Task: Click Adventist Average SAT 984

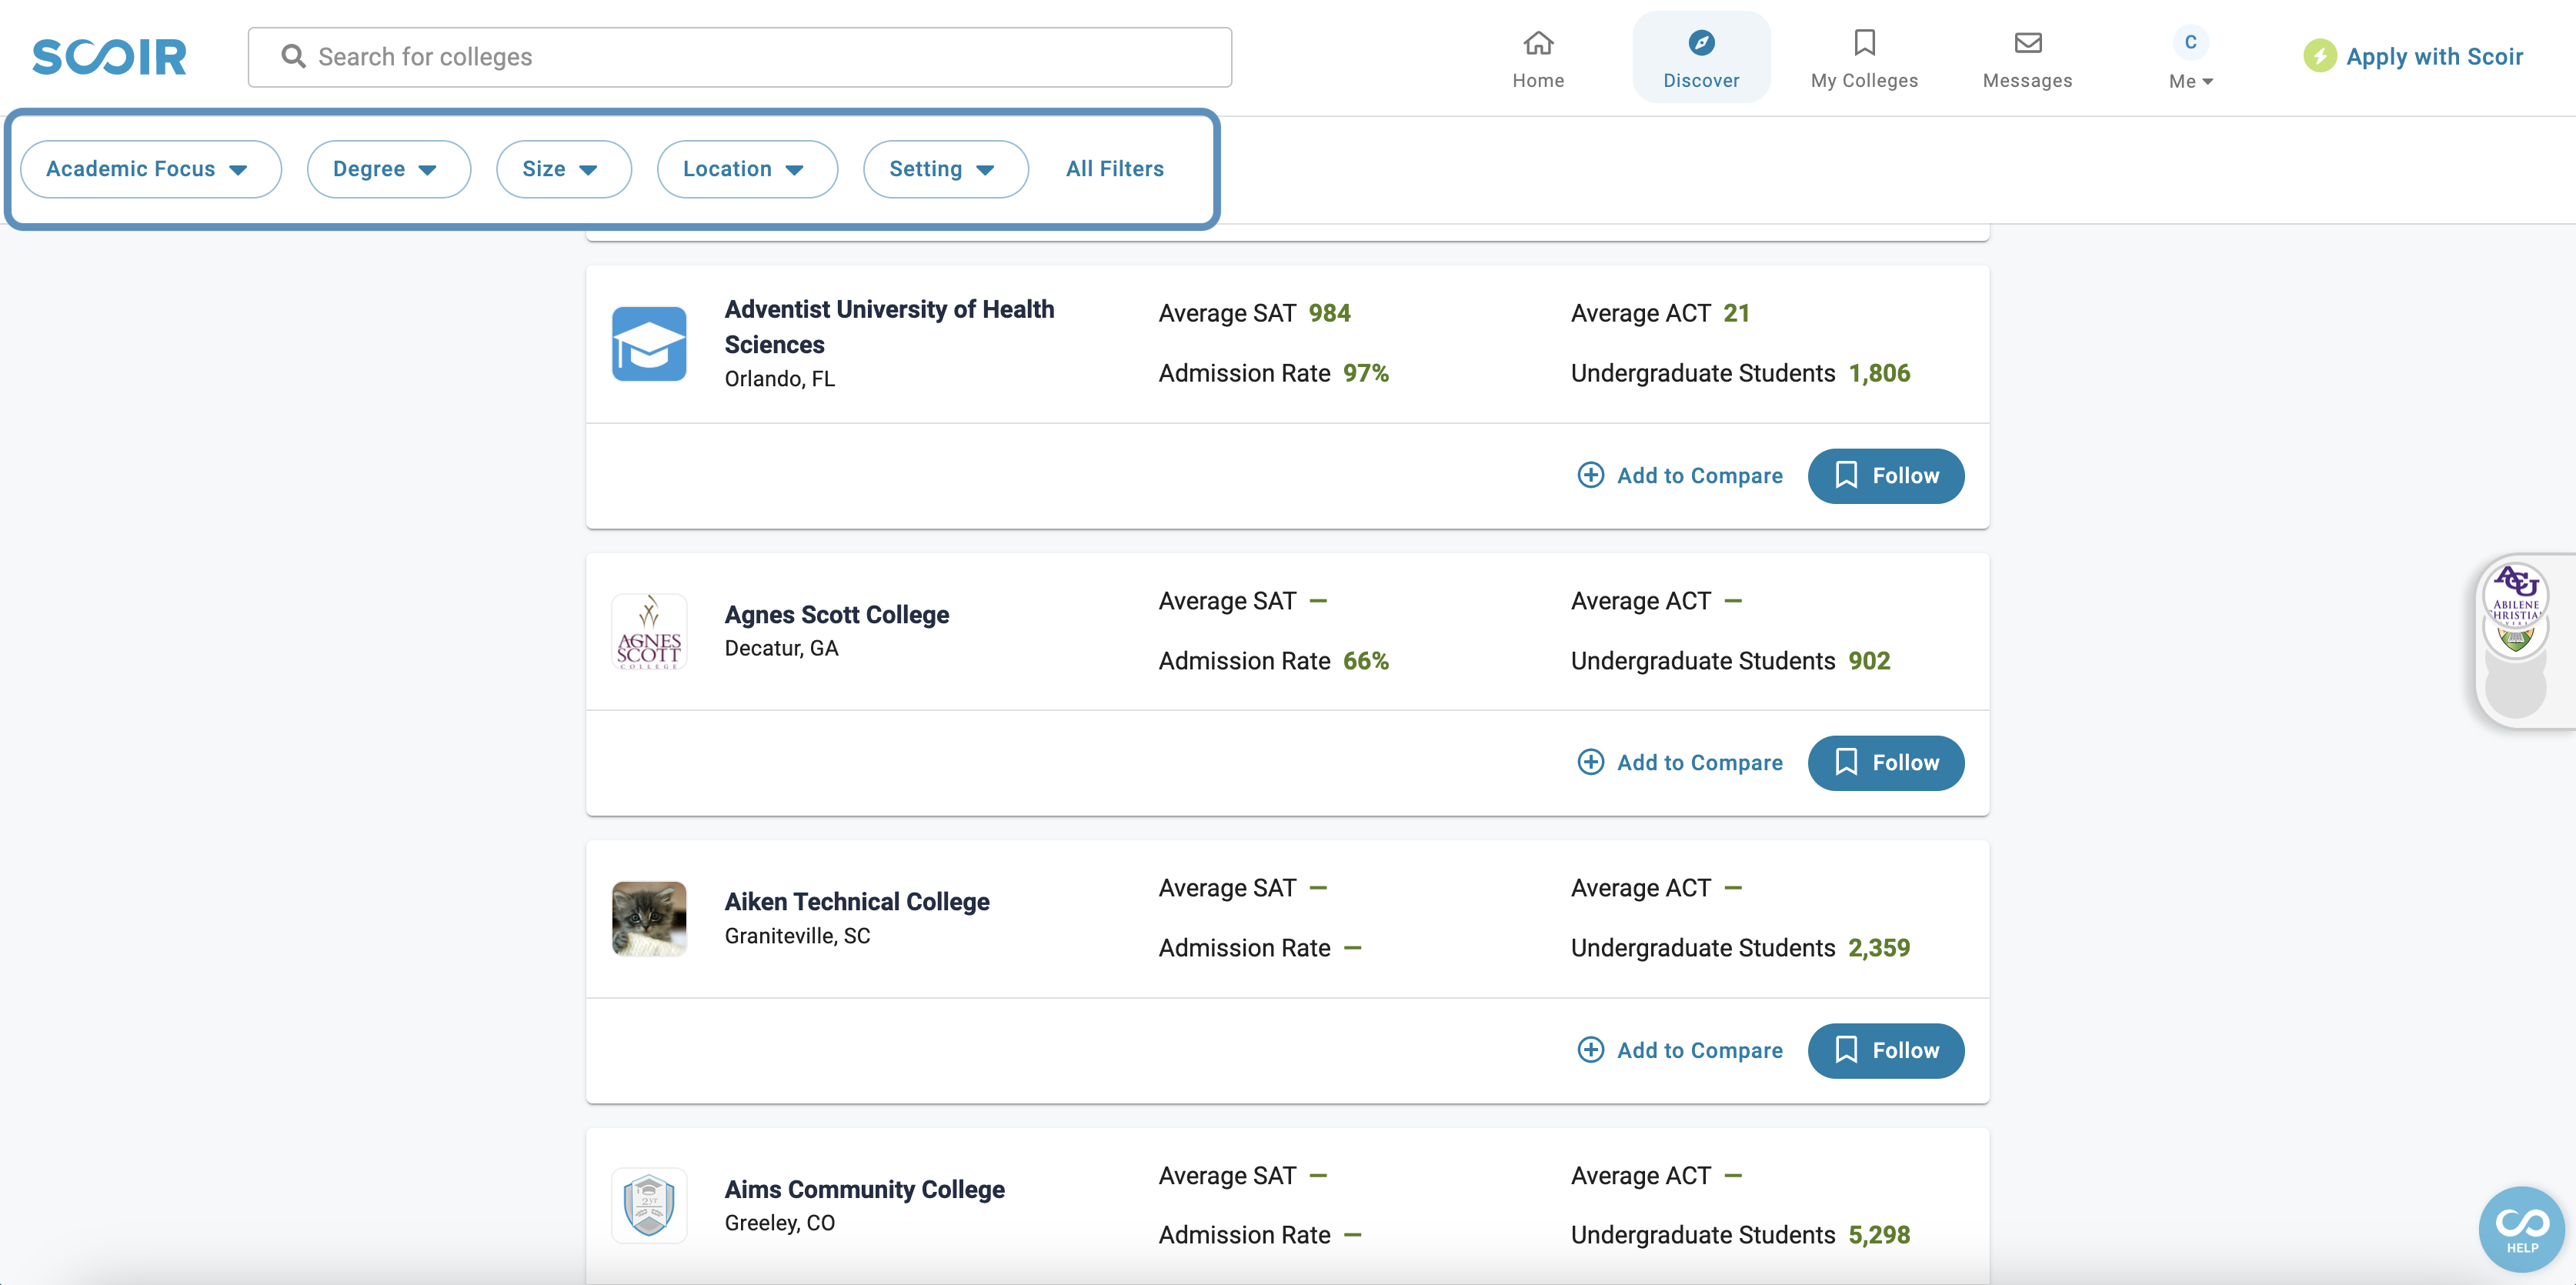Action: (x=1254, y=313)
